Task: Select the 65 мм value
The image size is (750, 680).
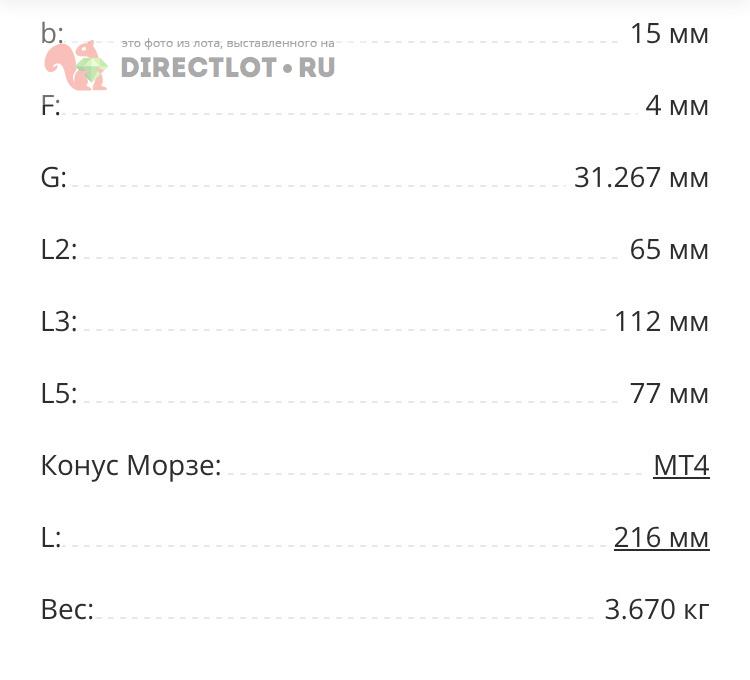Action: [669, 249]
